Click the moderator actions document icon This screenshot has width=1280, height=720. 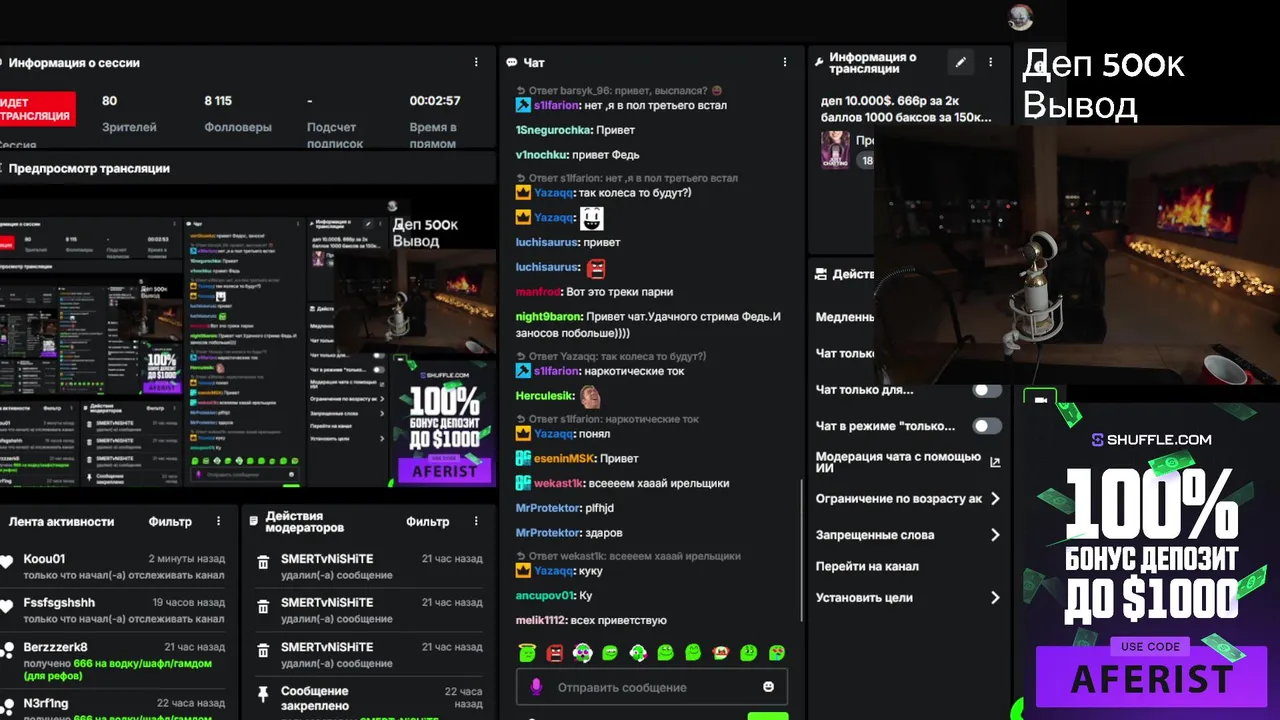click(253, 521)
